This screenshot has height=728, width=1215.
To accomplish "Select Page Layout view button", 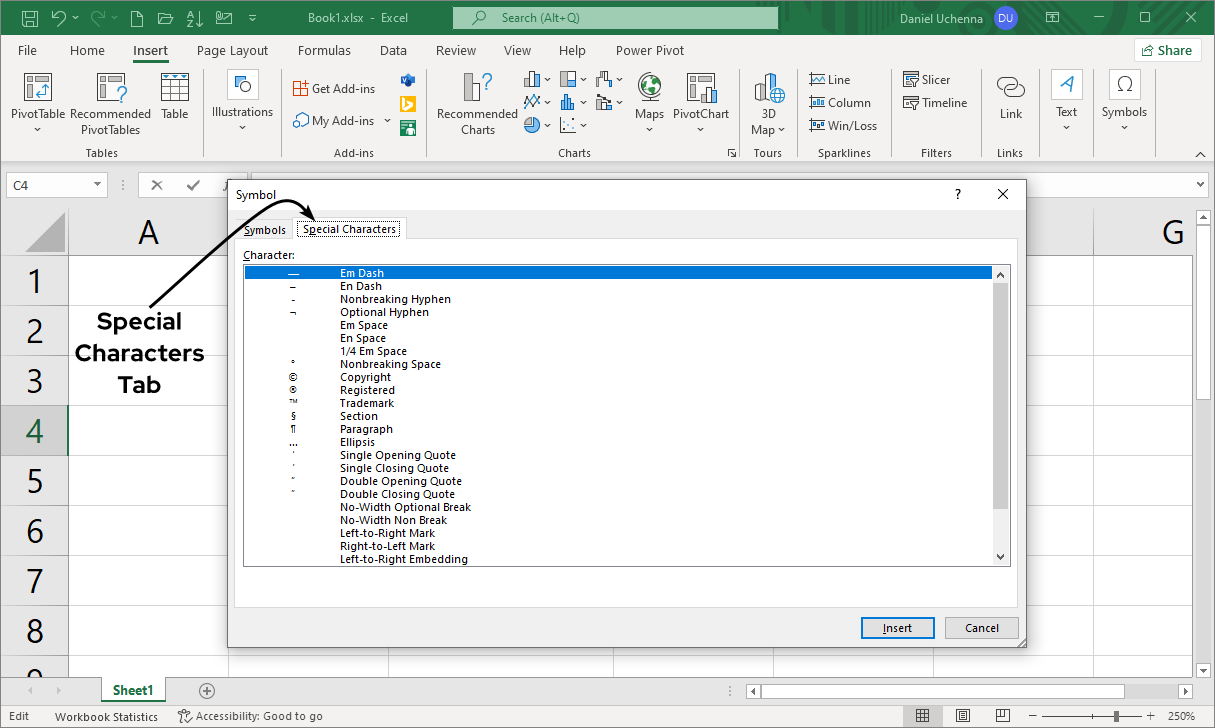I will 961,716.
